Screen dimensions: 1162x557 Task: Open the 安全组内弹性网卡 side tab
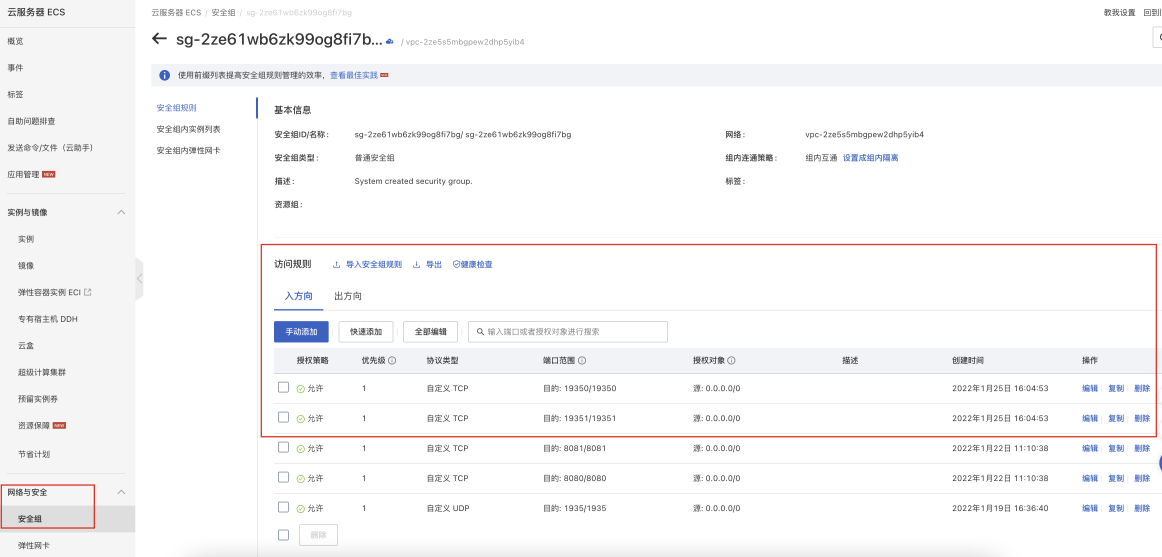pyautogui.click(x=188, y=150)
